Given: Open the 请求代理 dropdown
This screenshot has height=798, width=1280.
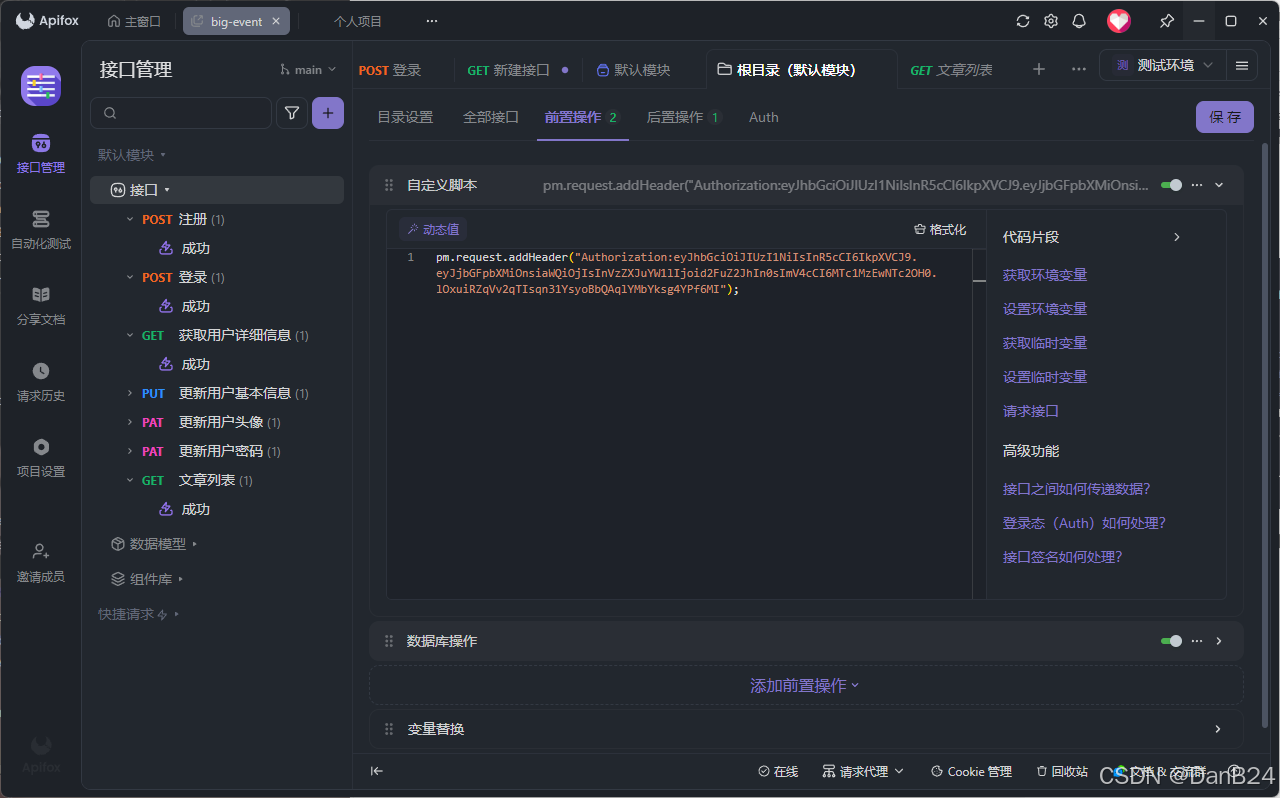Looking at the screenshot, I should pyautogui.click(x=863, y=771).
